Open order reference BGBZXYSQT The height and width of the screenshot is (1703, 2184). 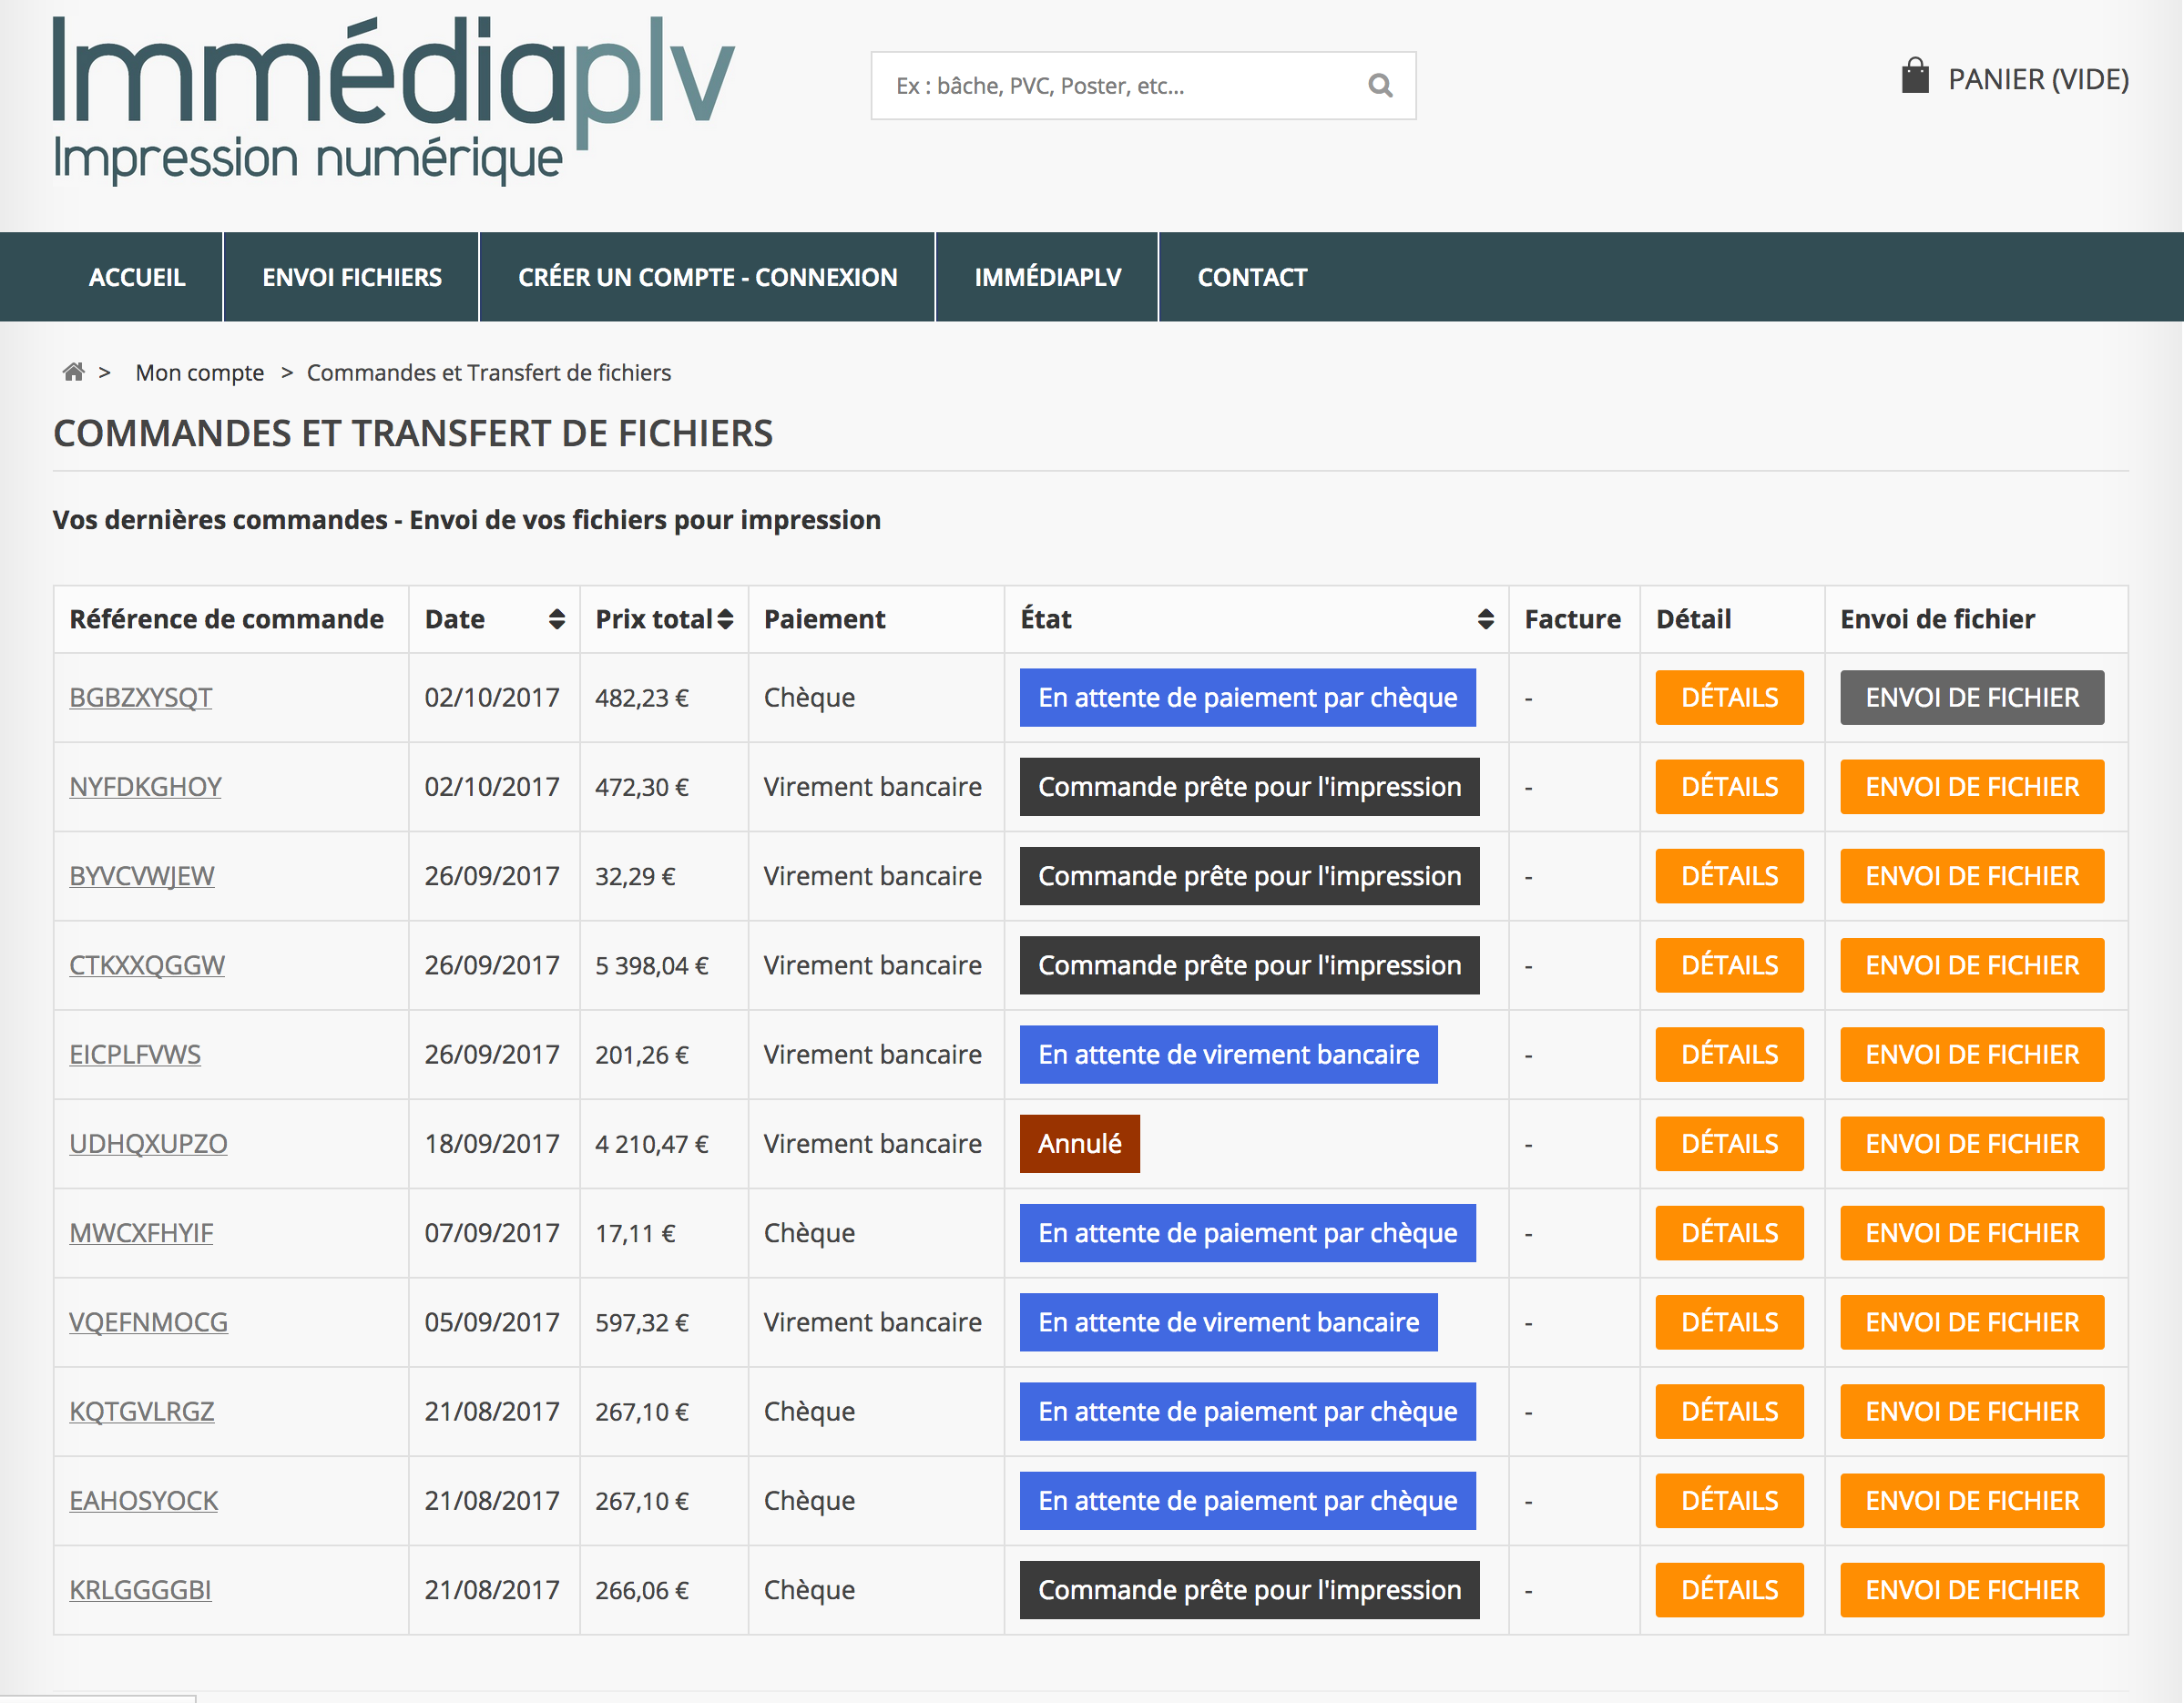tap(141, 697)
